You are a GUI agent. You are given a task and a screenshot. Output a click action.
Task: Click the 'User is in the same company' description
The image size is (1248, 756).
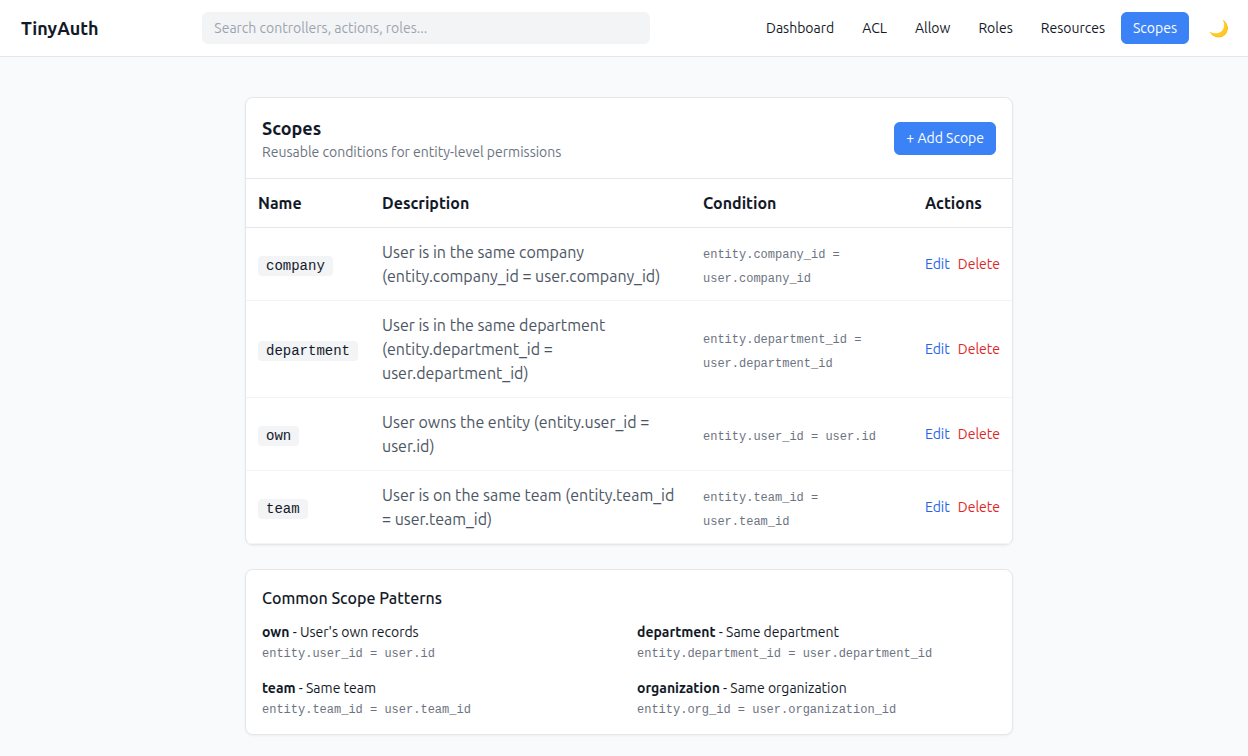point(521,264)
